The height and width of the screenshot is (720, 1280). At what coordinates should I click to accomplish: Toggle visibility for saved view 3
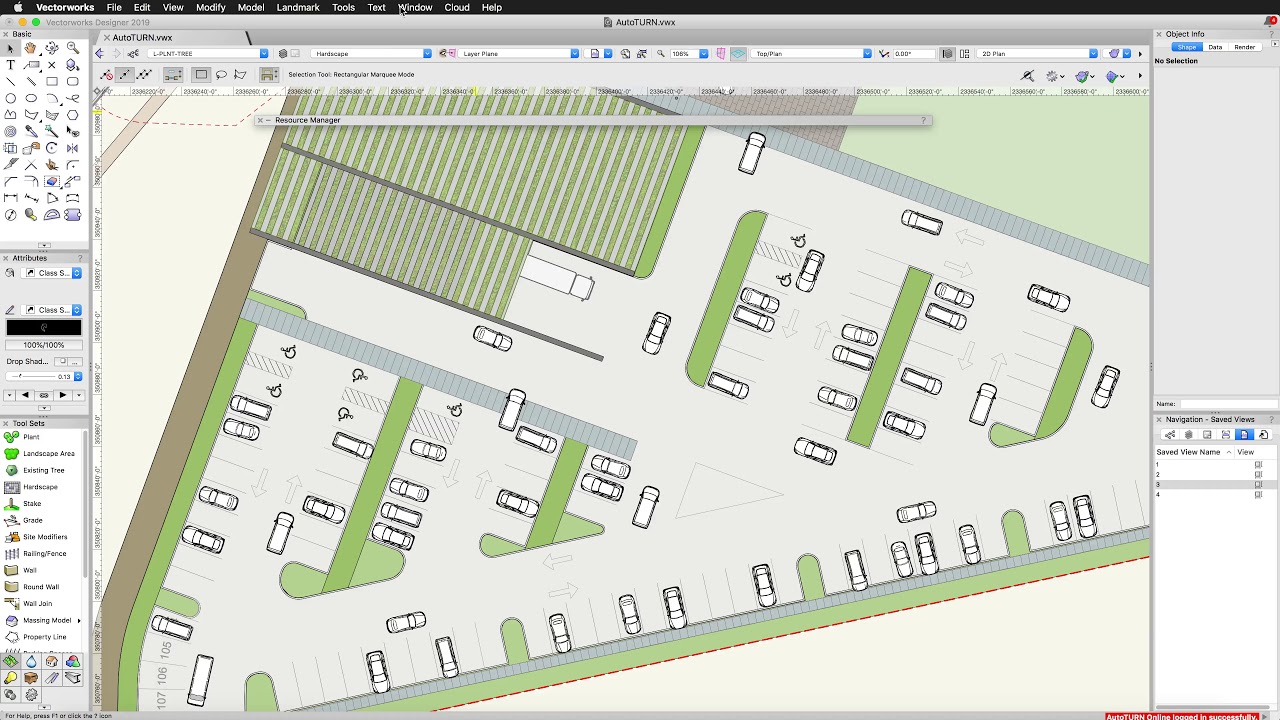(x=1258, y=484)
